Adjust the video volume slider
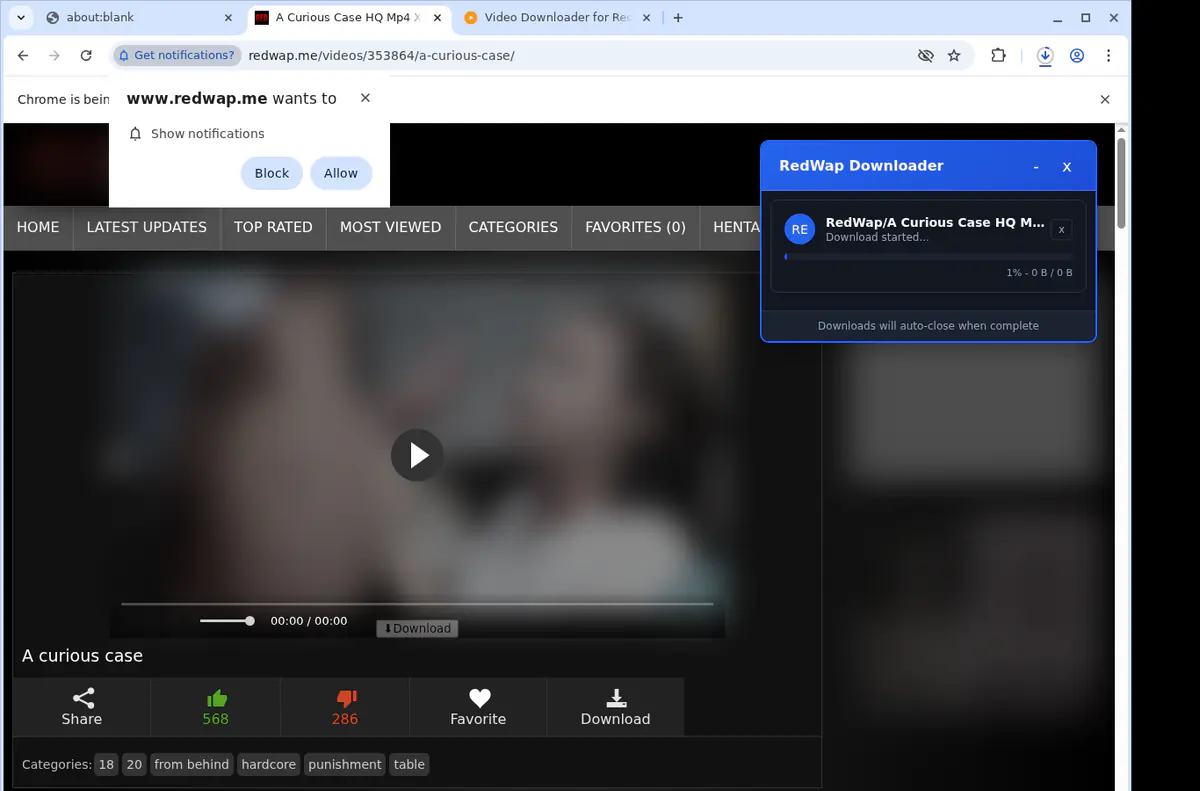The width and height of the screenshot is (1200, 791). point(227,621)
